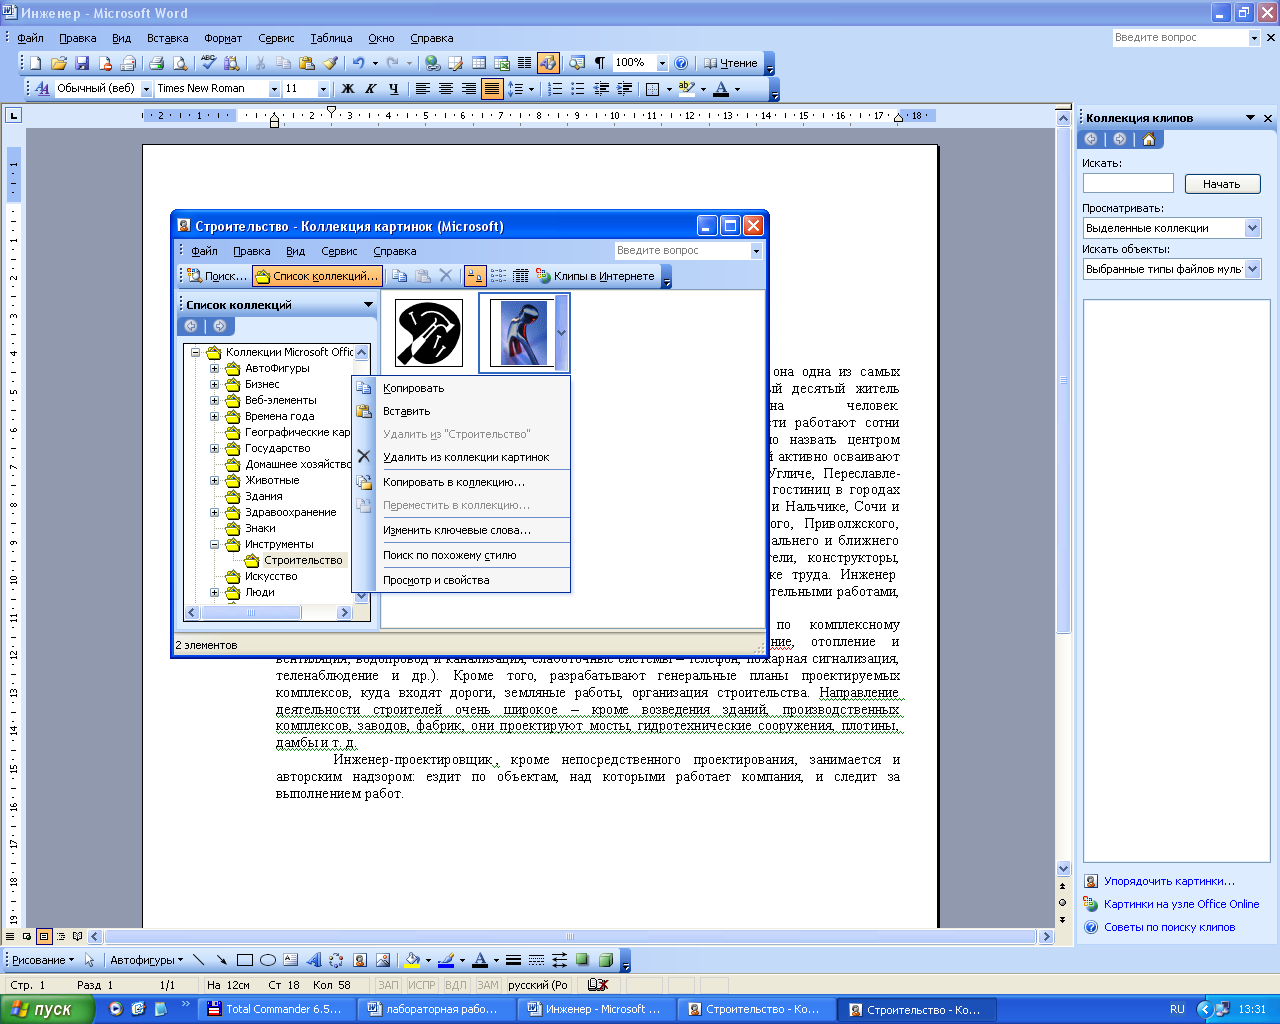Image resolution: width=1280 pixels, height=1024 pixels.
Task: Click the Open folder icon in Word toolbar
Action: pyautogui.click(x=59, y=63)
